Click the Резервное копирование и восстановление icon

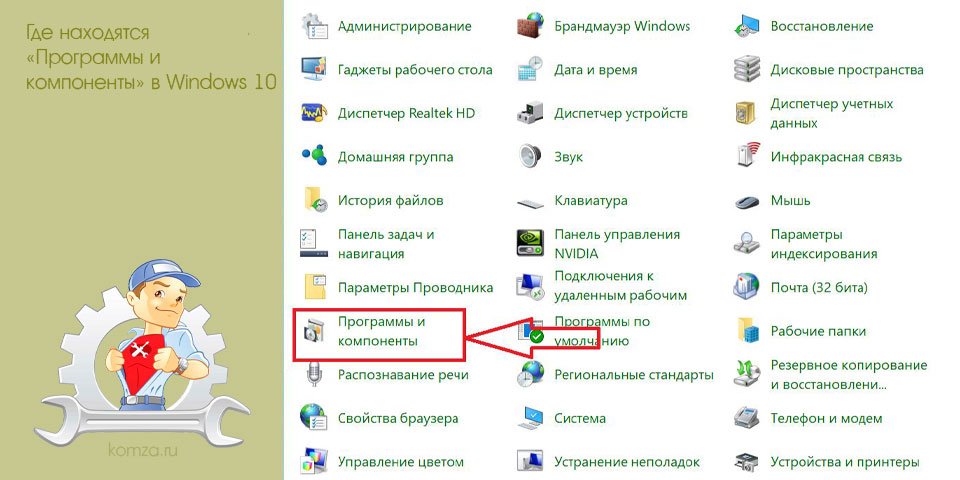tap(746, 375)
